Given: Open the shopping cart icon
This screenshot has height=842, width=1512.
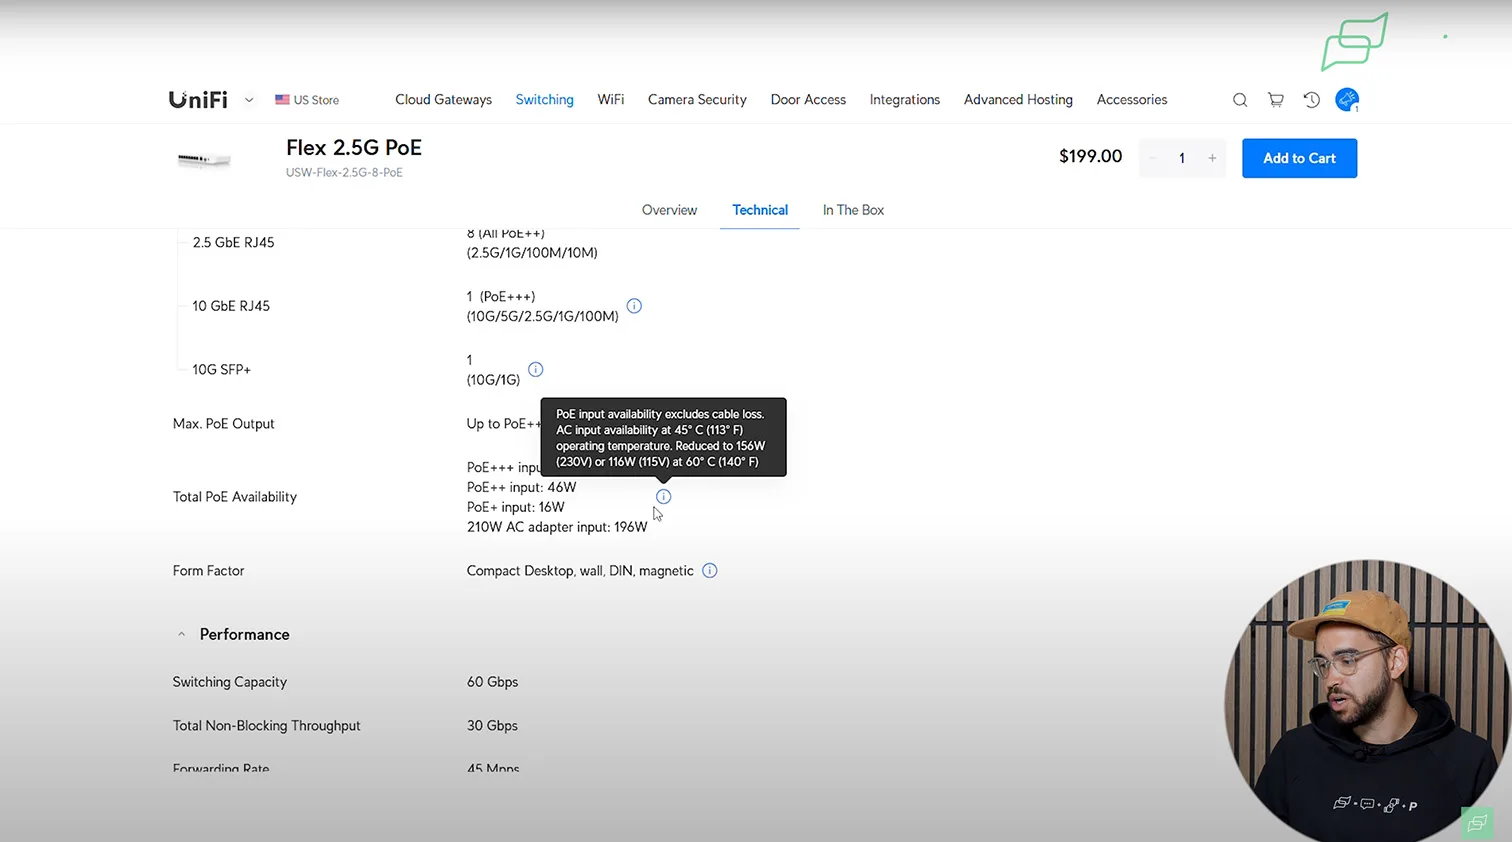Looking at the screenshot, I should click(1275, 100).
